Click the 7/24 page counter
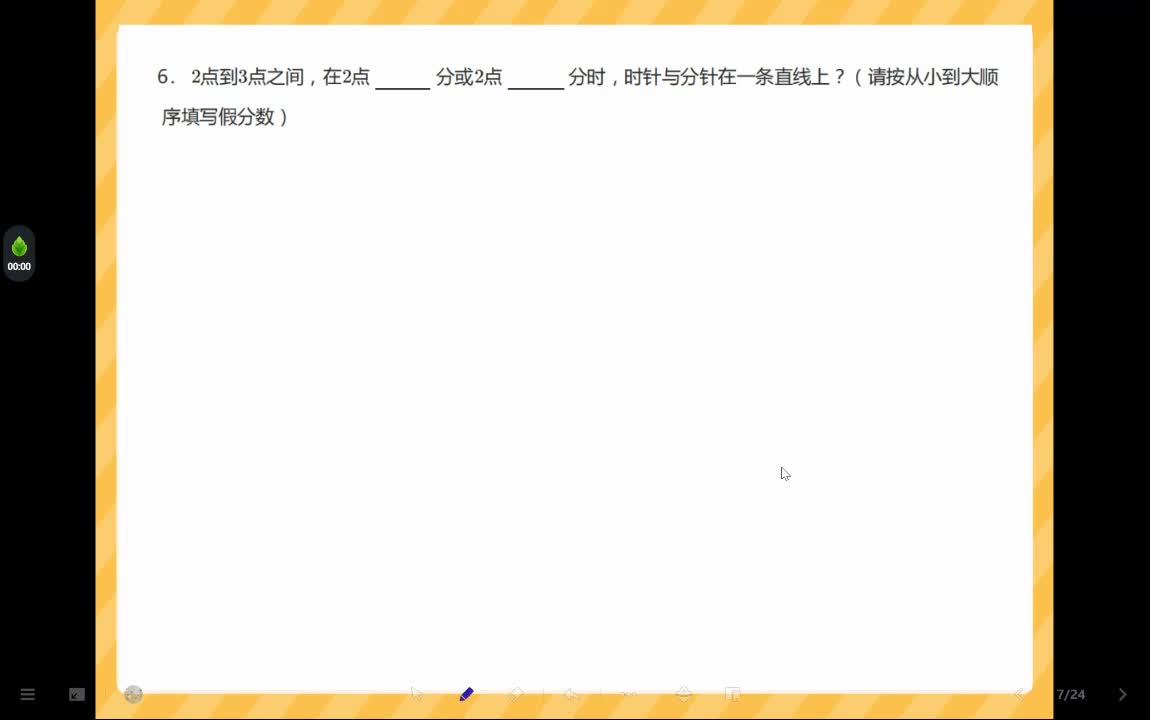 pyautogui.click(x=1071, y=694)
